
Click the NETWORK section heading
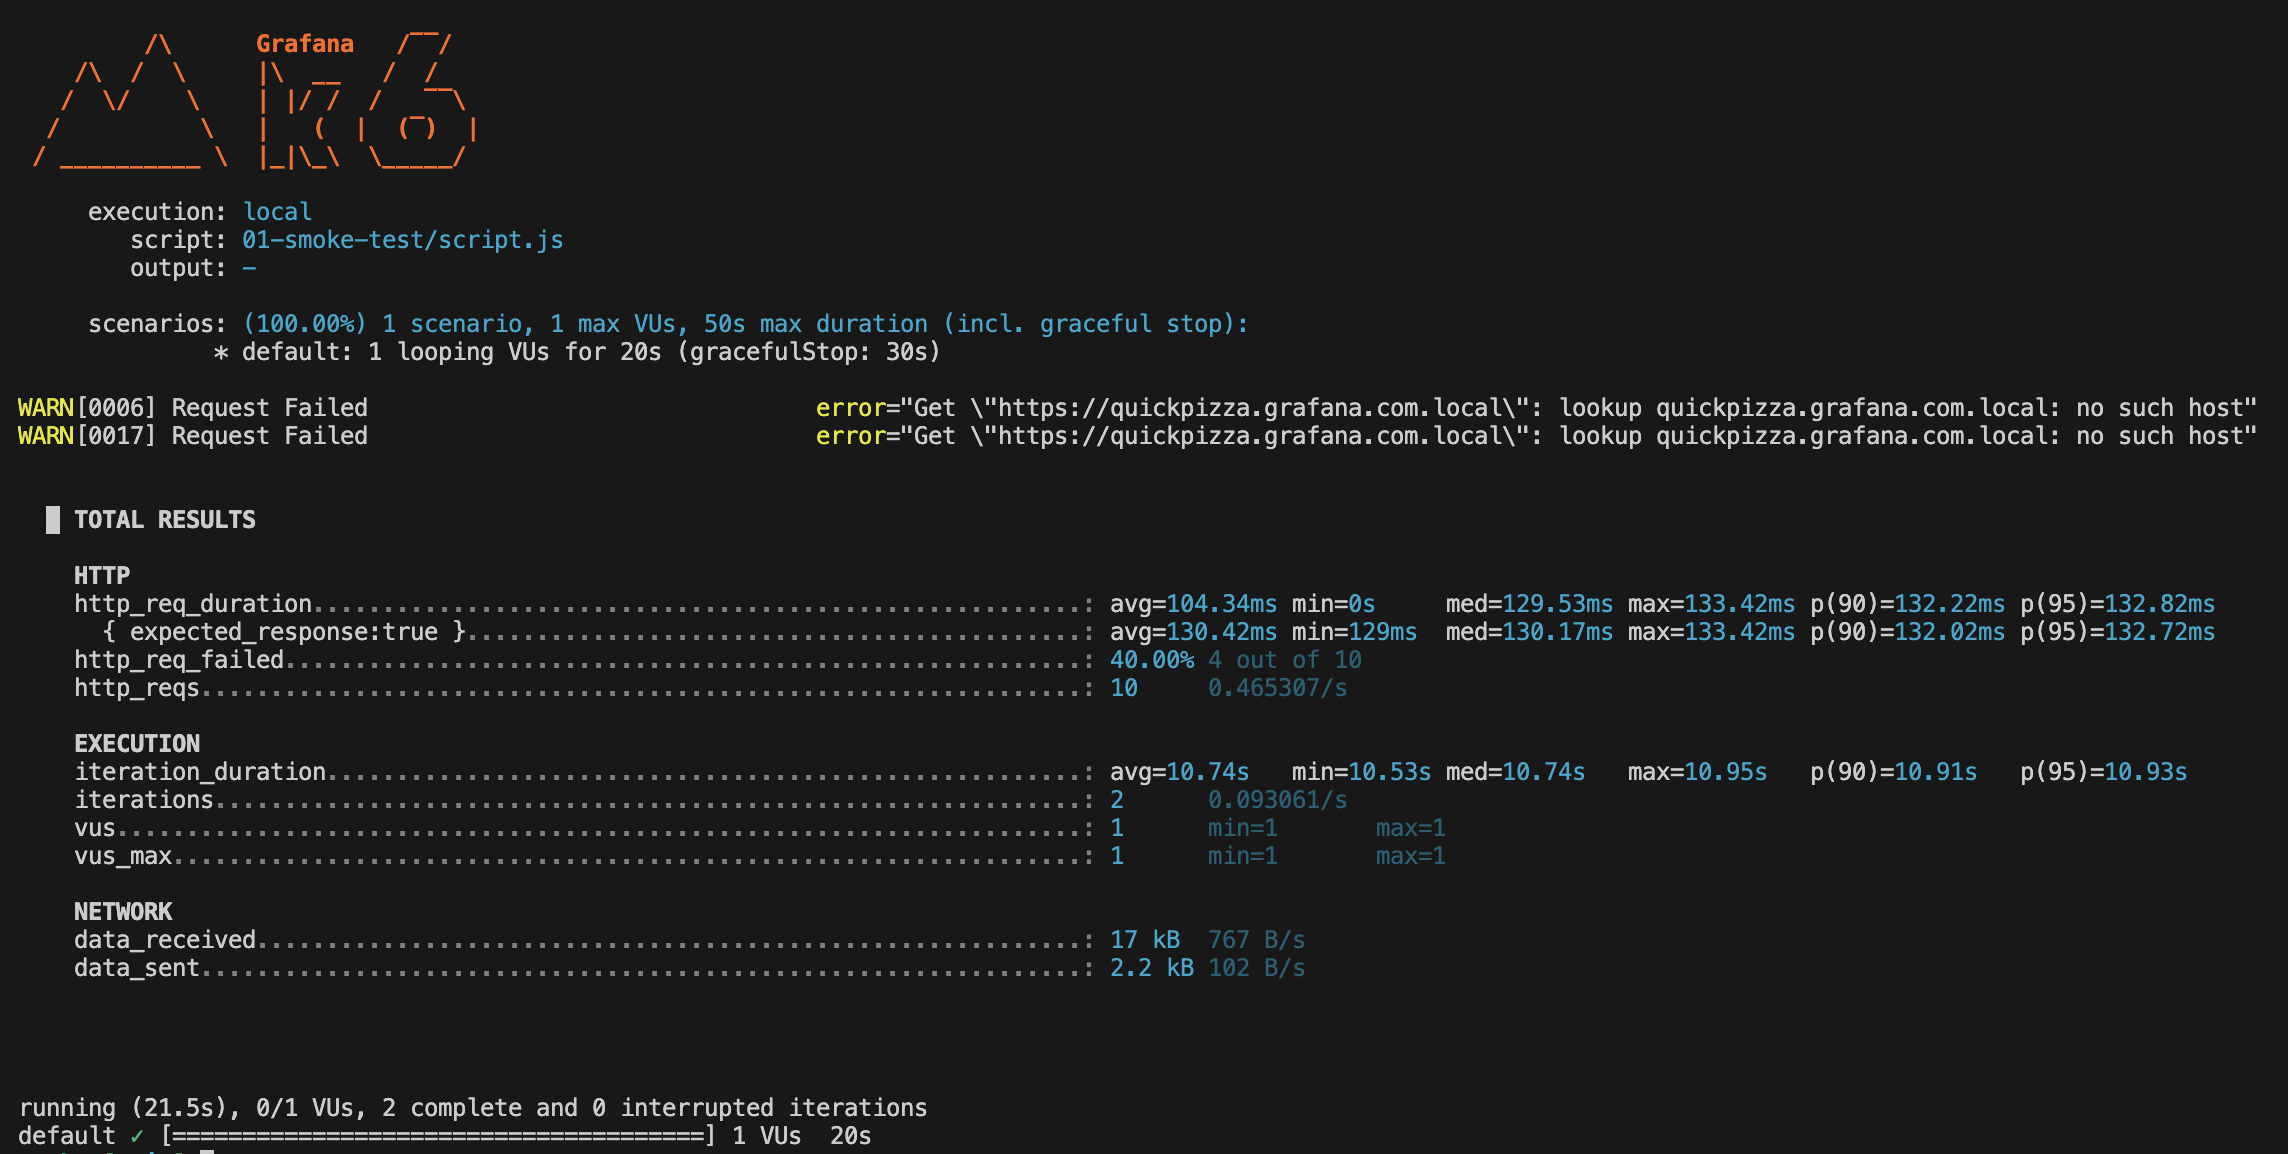tap(123, 912)
